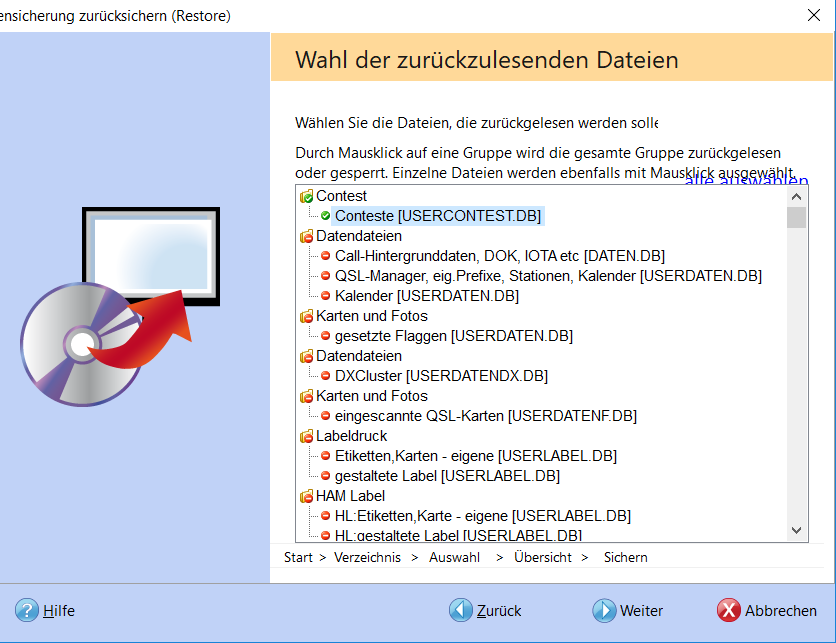Click the blue right arrow Weiter icon
The width and height of the screenshot is (836, 643).
pos(604,610)
